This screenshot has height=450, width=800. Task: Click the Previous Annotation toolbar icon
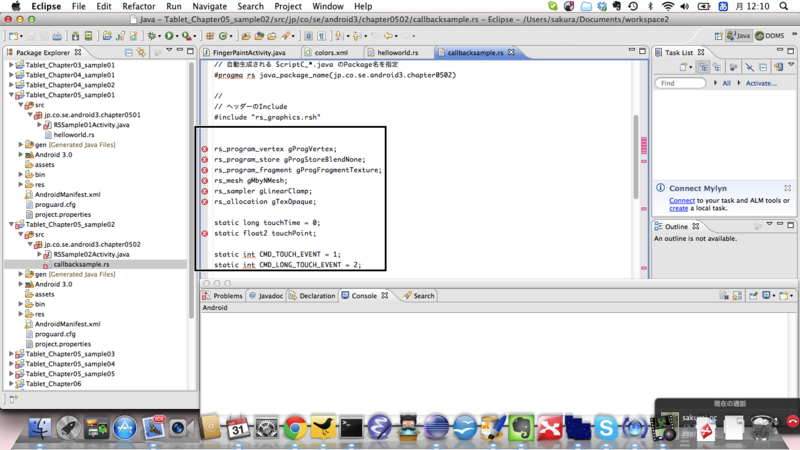[x=356, y=36]
